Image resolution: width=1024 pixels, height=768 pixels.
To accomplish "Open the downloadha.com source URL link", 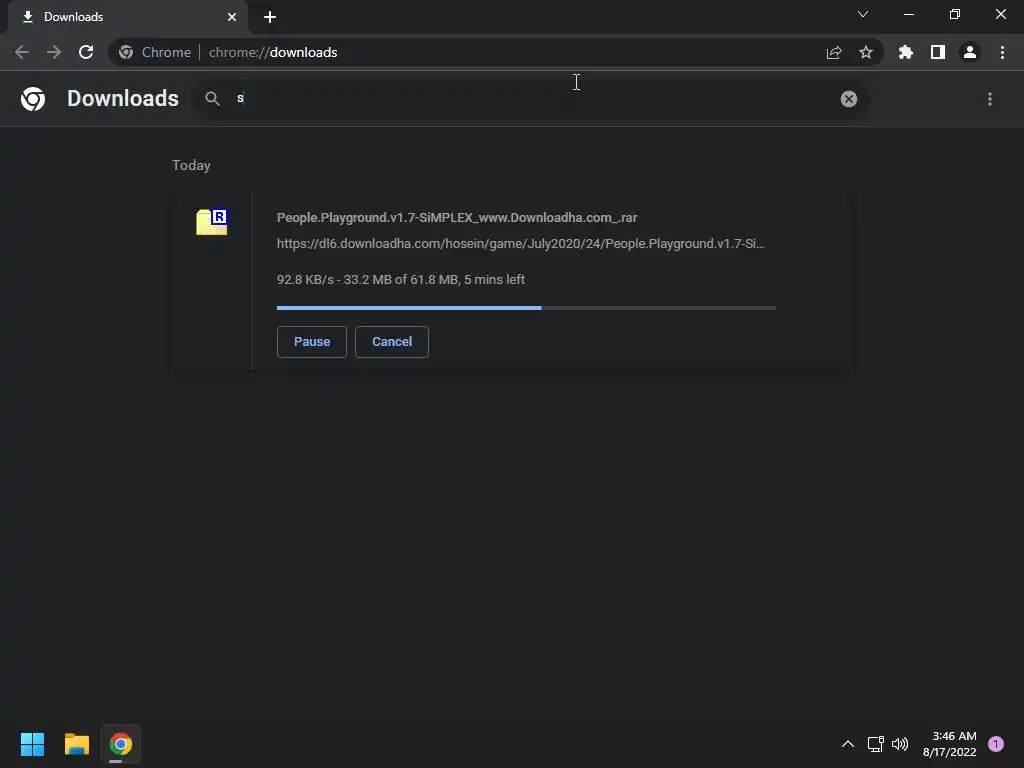I will click(520, 244).
